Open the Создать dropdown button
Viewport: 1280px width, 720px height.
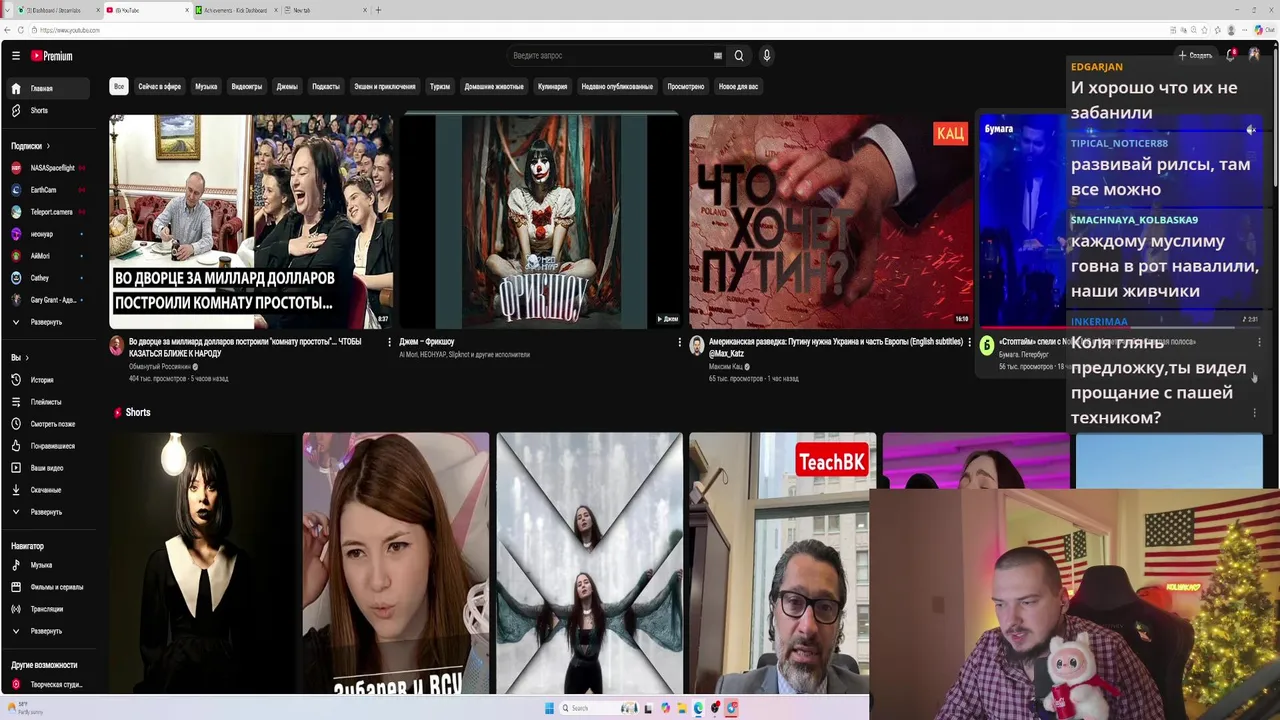(1195, 56)
